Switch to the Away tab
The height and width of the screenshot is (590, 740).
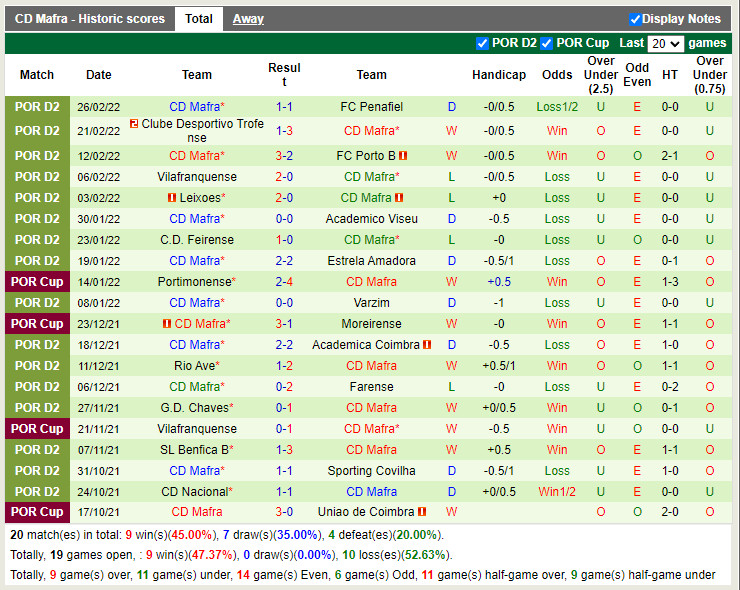tap(248, 19)
